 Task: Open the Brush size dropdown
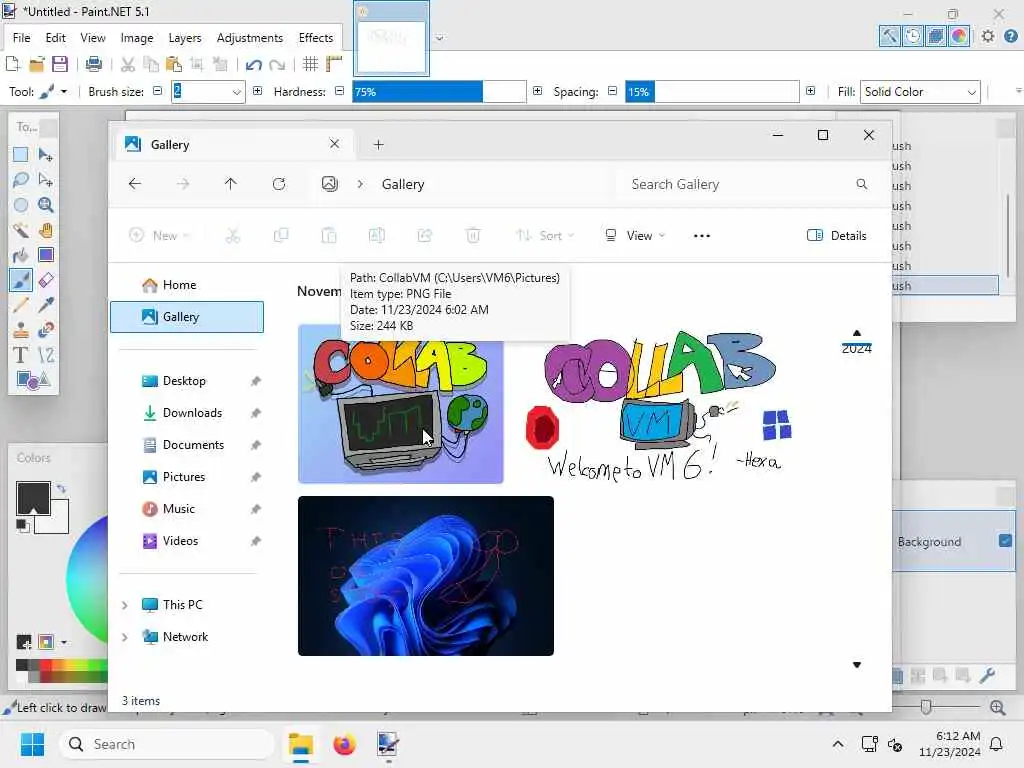click(x=236, y=92)
